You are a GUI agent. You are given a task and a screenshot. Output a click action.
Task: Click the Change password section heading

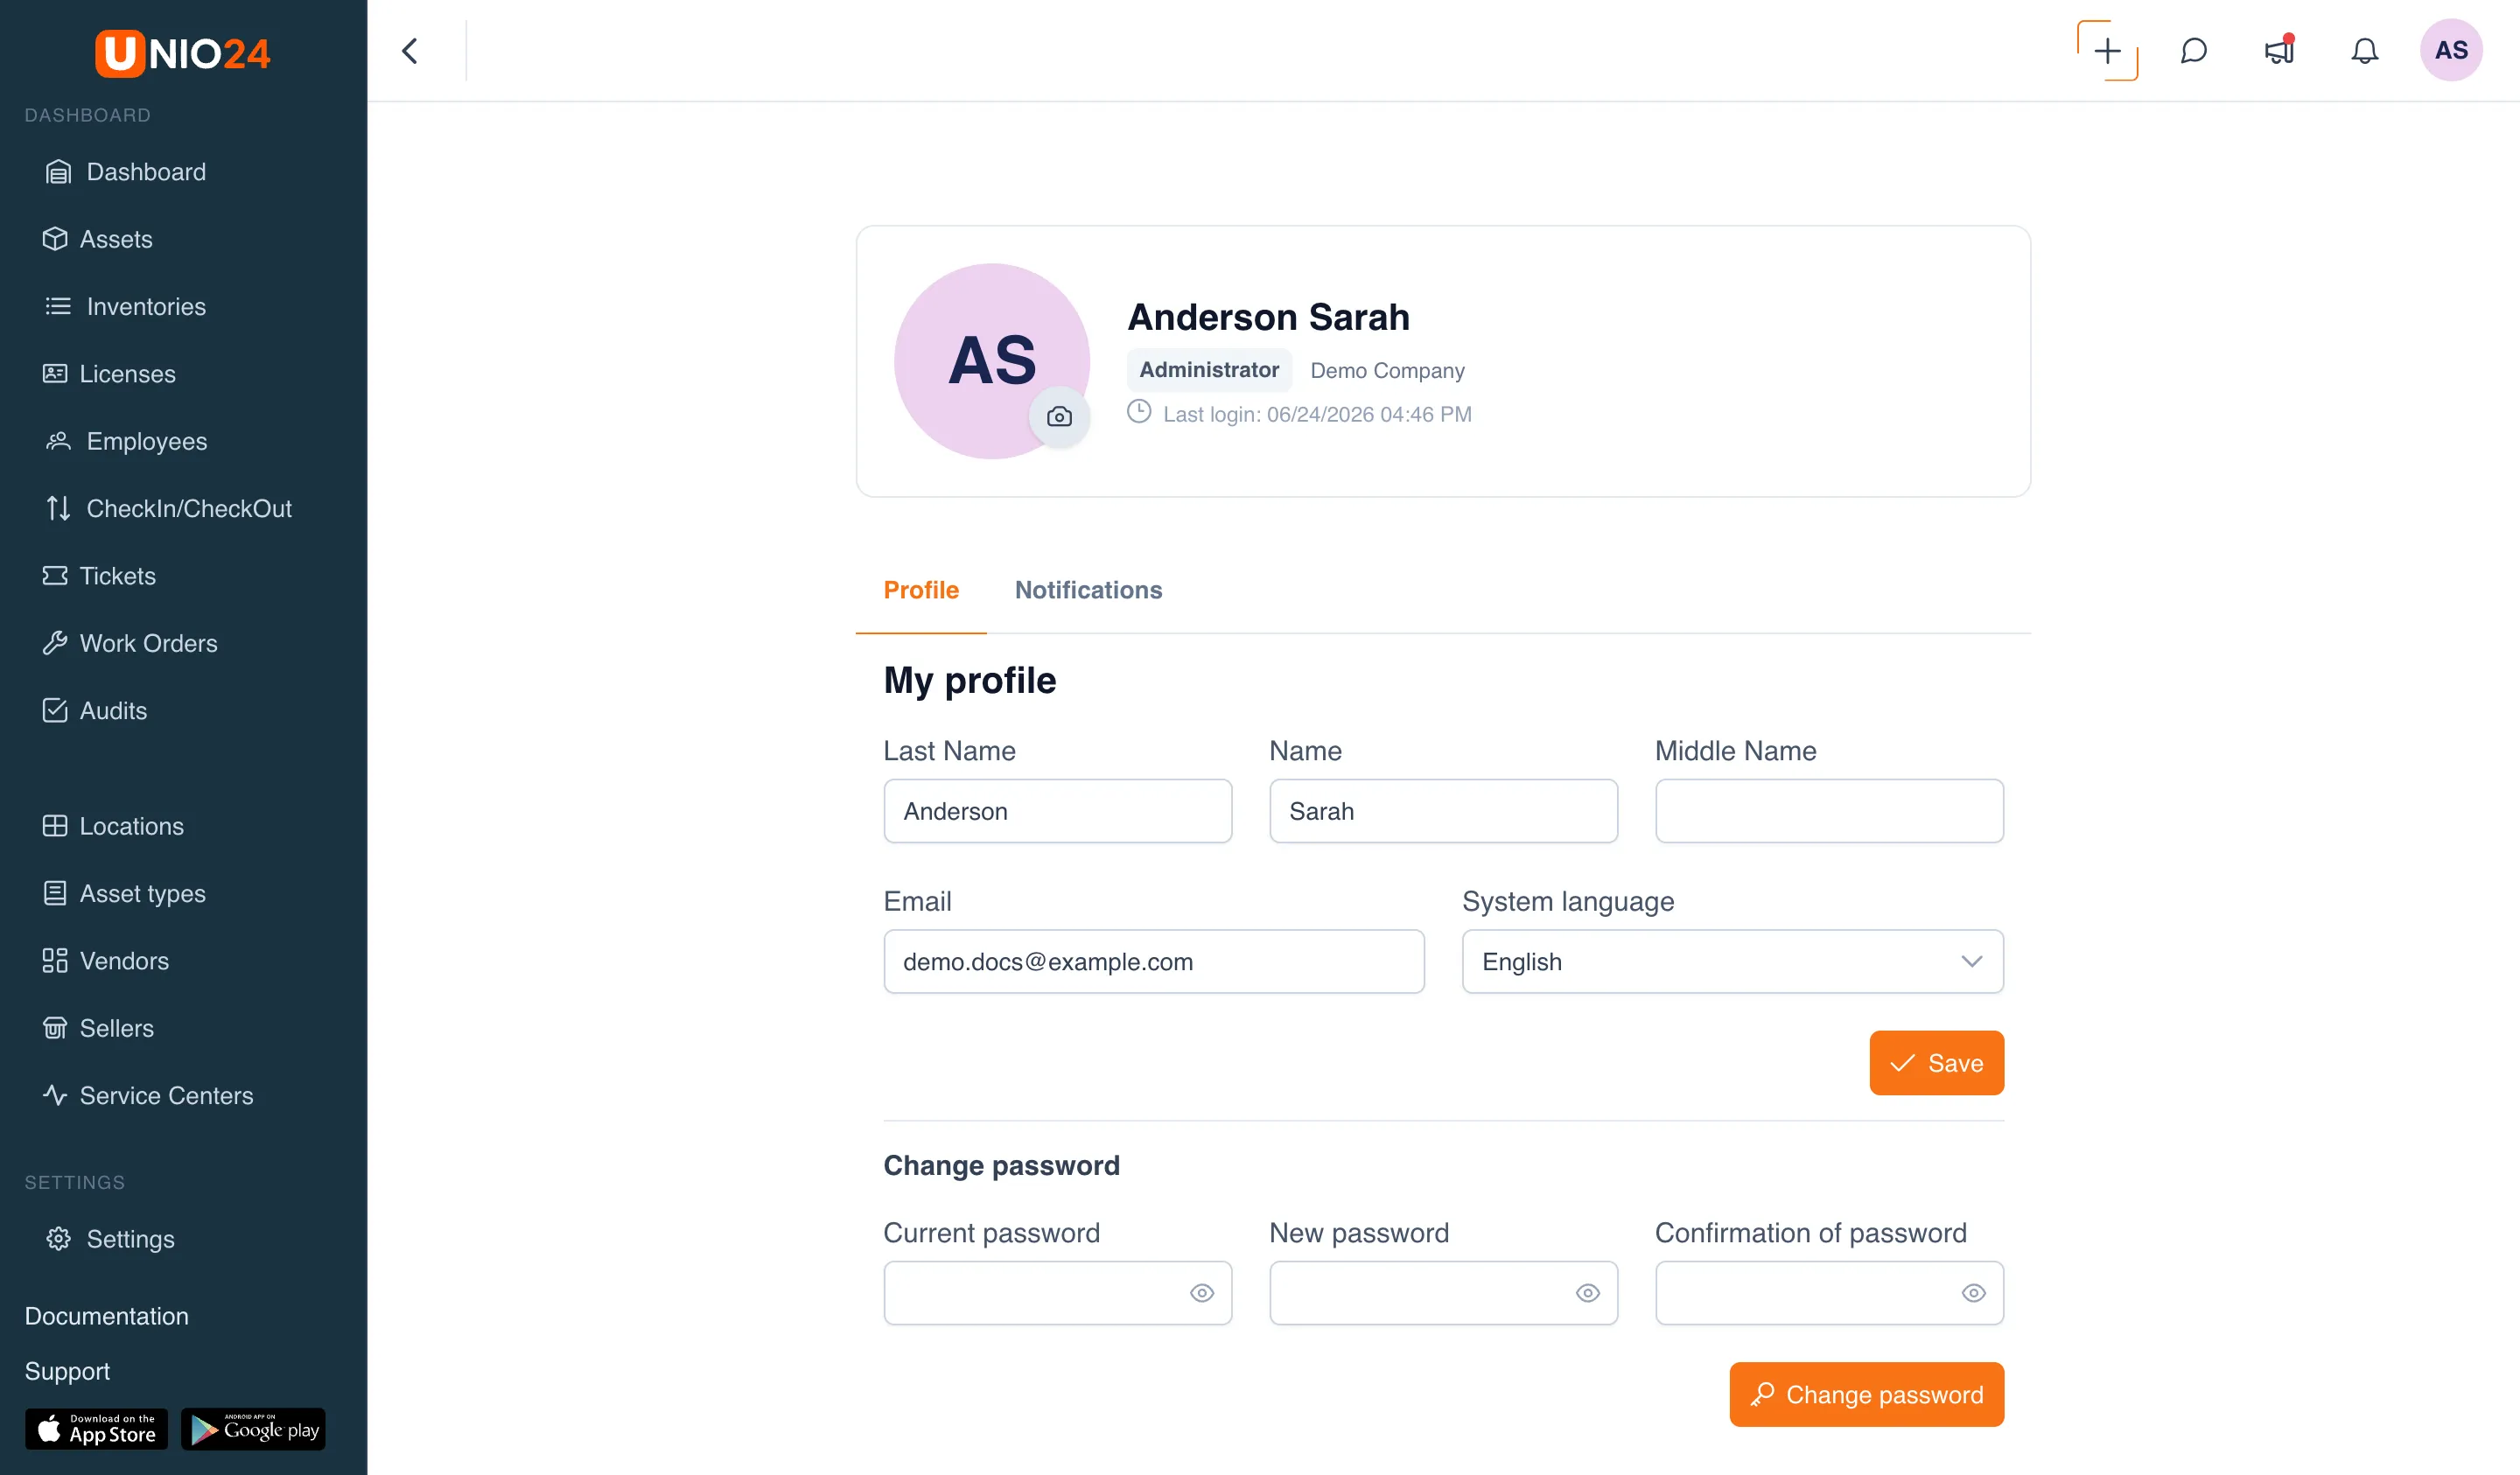click(x=1001, y=1166)
